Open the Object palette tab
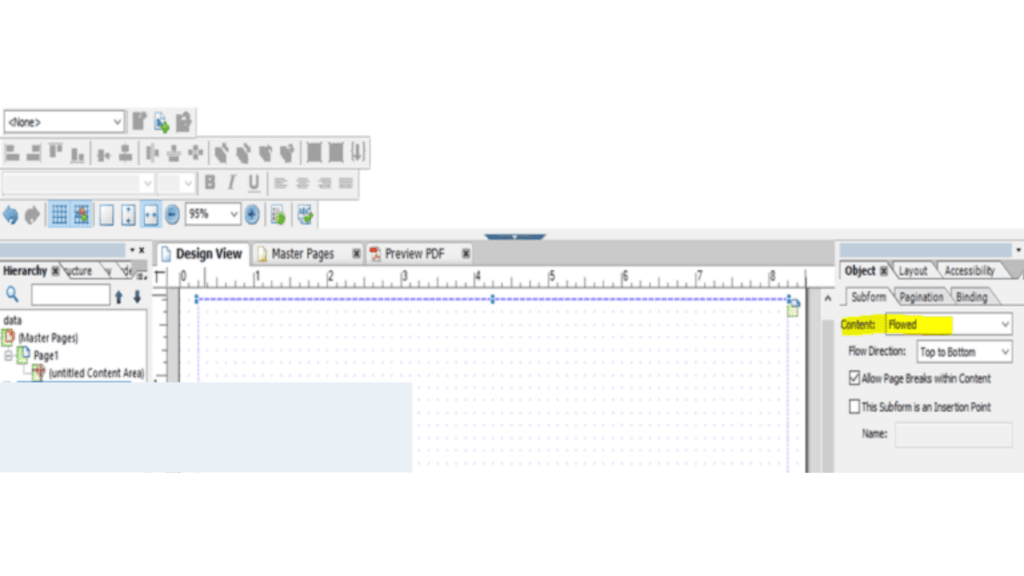The height and width of the screenshot is (576, 1024). coord(859,270)
